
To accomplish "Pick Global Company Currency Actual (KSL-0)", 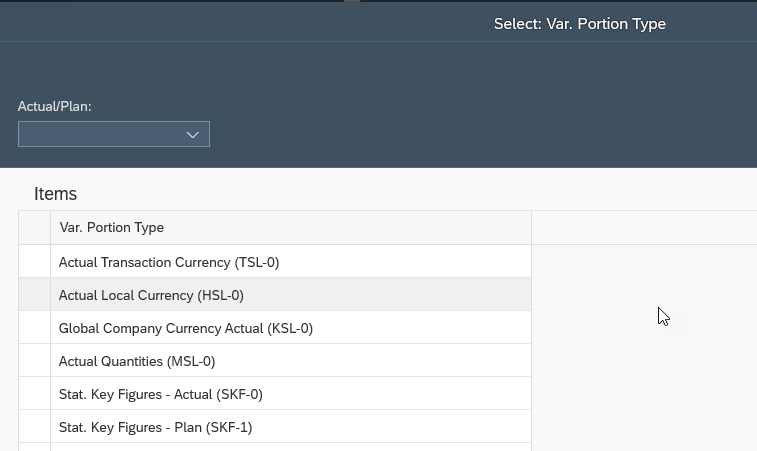I will [x=186, y=328].
